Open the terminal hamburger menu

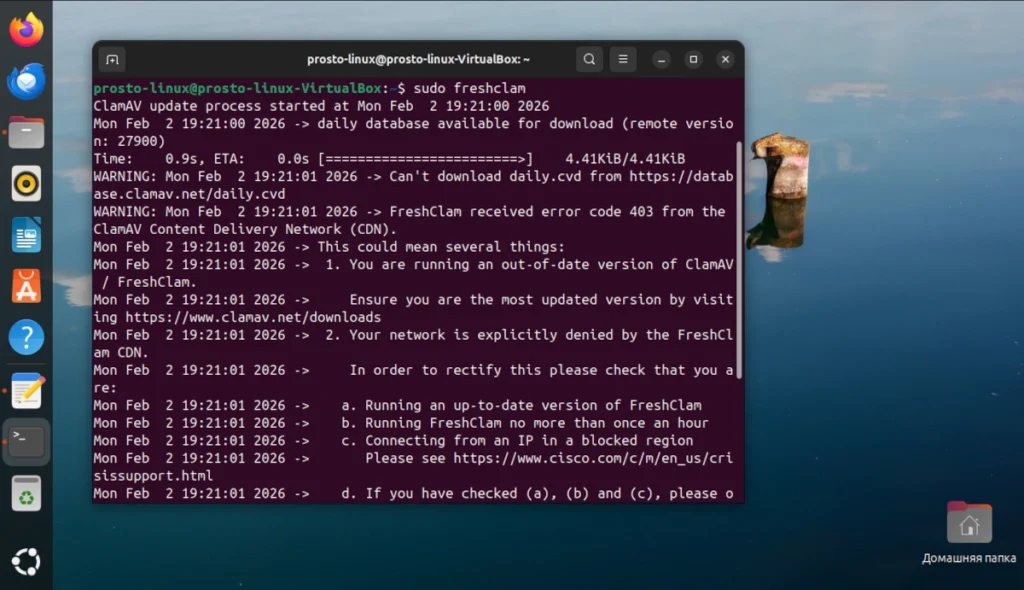tap(623, 59)
